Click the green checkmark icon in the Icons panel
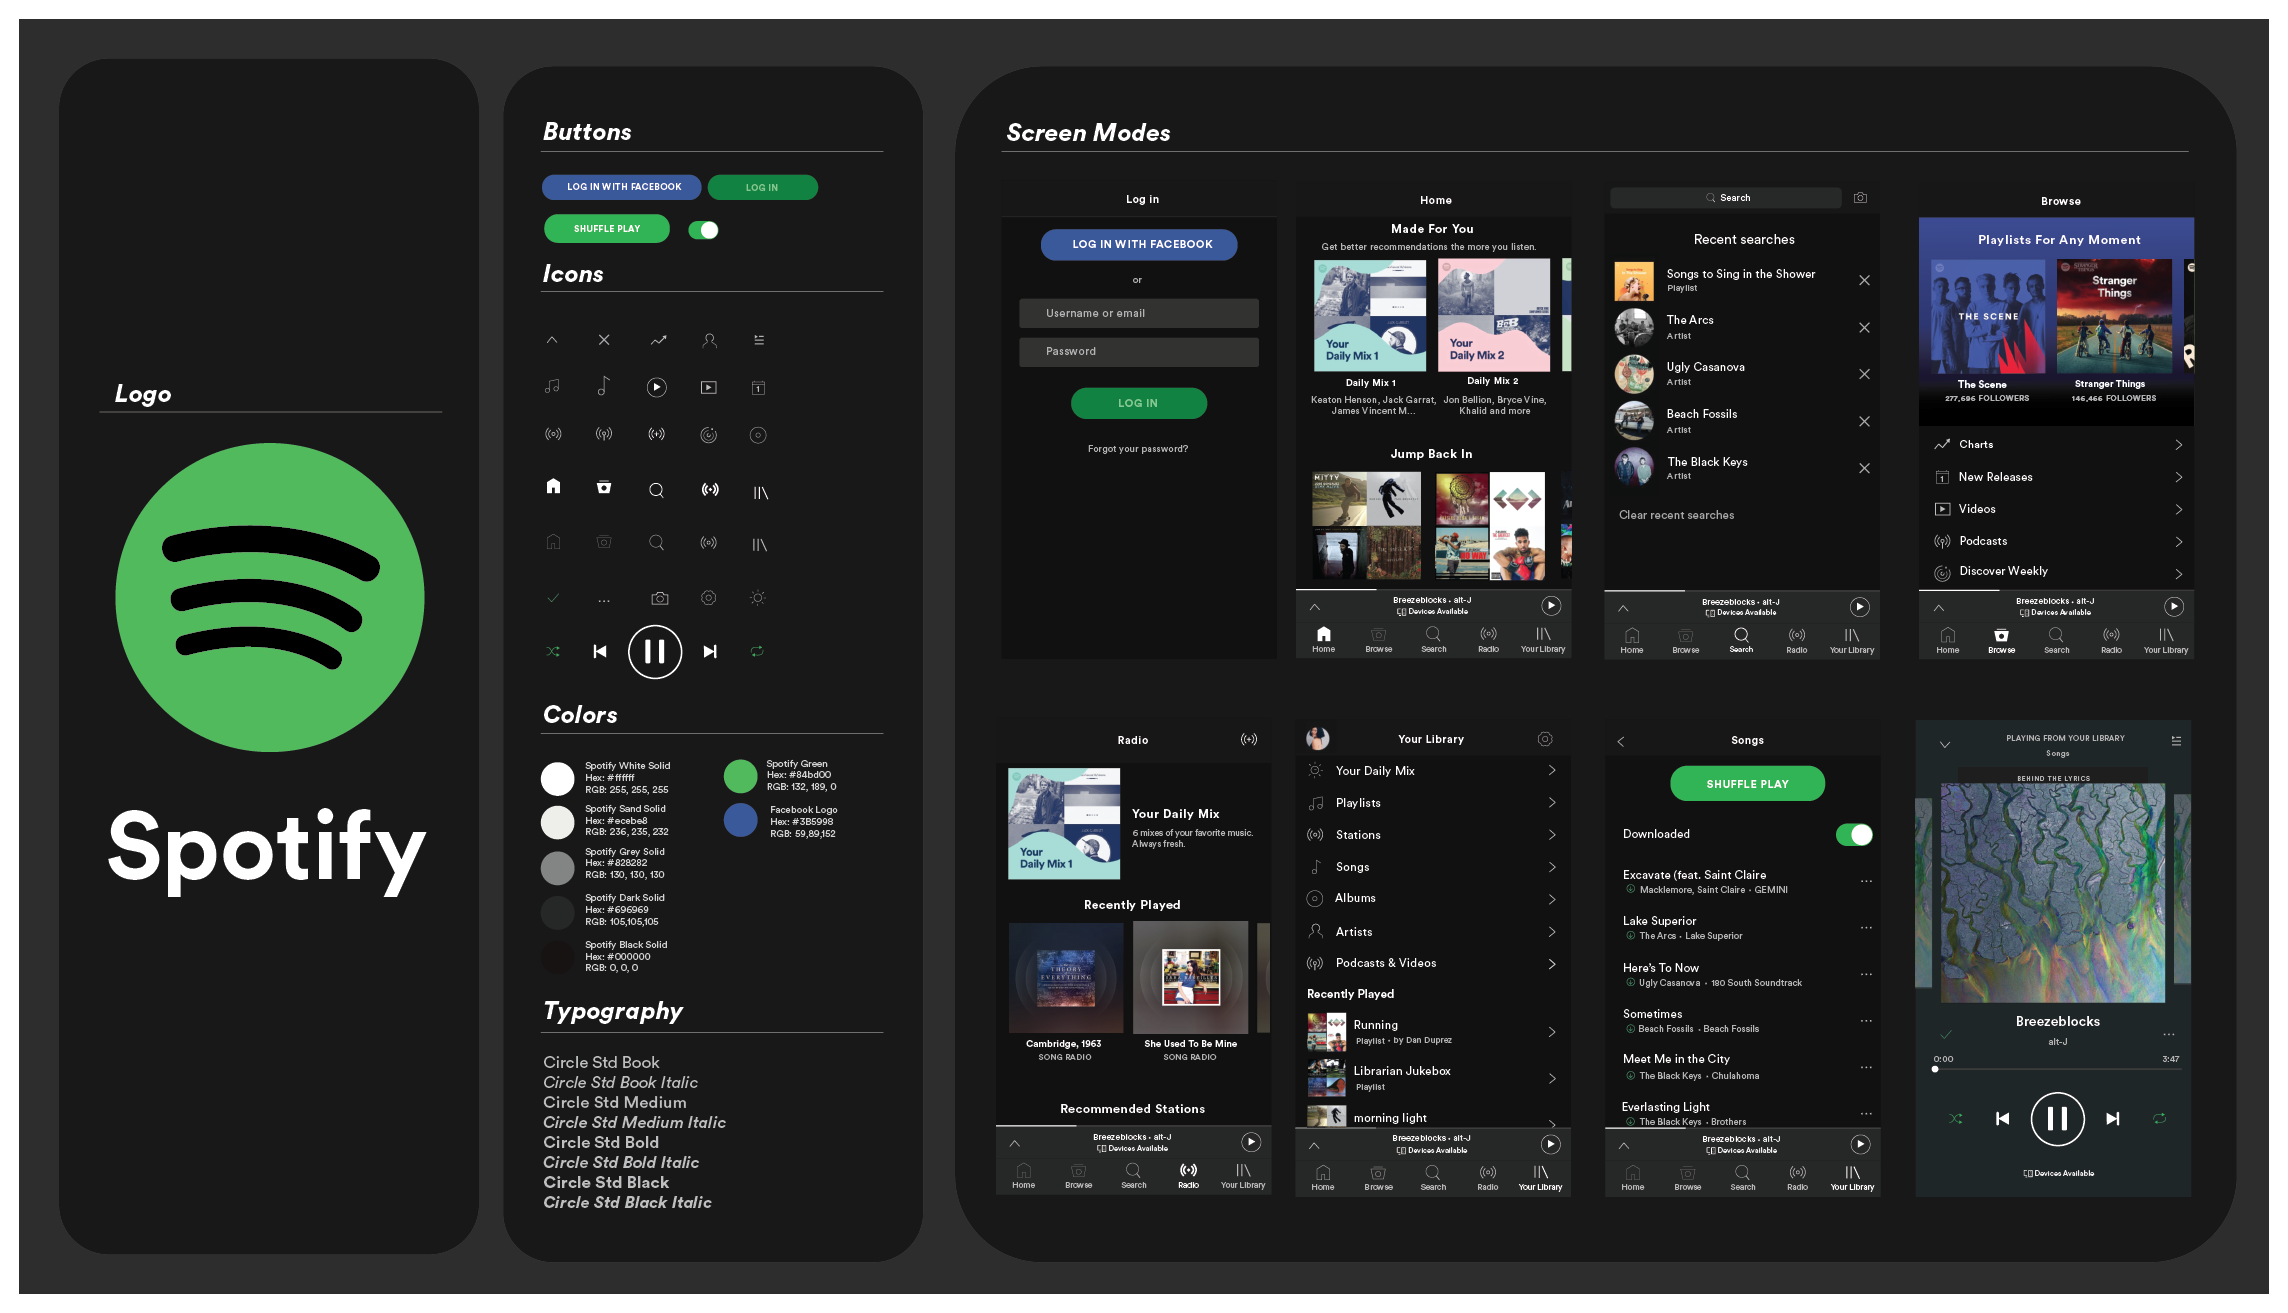The width and height of the screenshot is (2288, 1313). point(553,598)
